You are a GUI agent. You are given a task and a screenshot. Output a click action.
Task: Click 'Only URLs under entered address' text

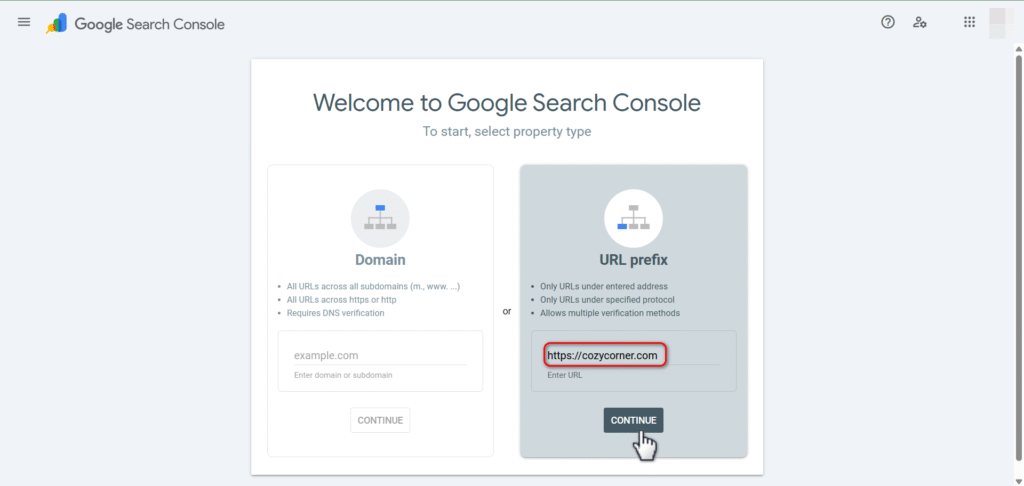(603, 287)
